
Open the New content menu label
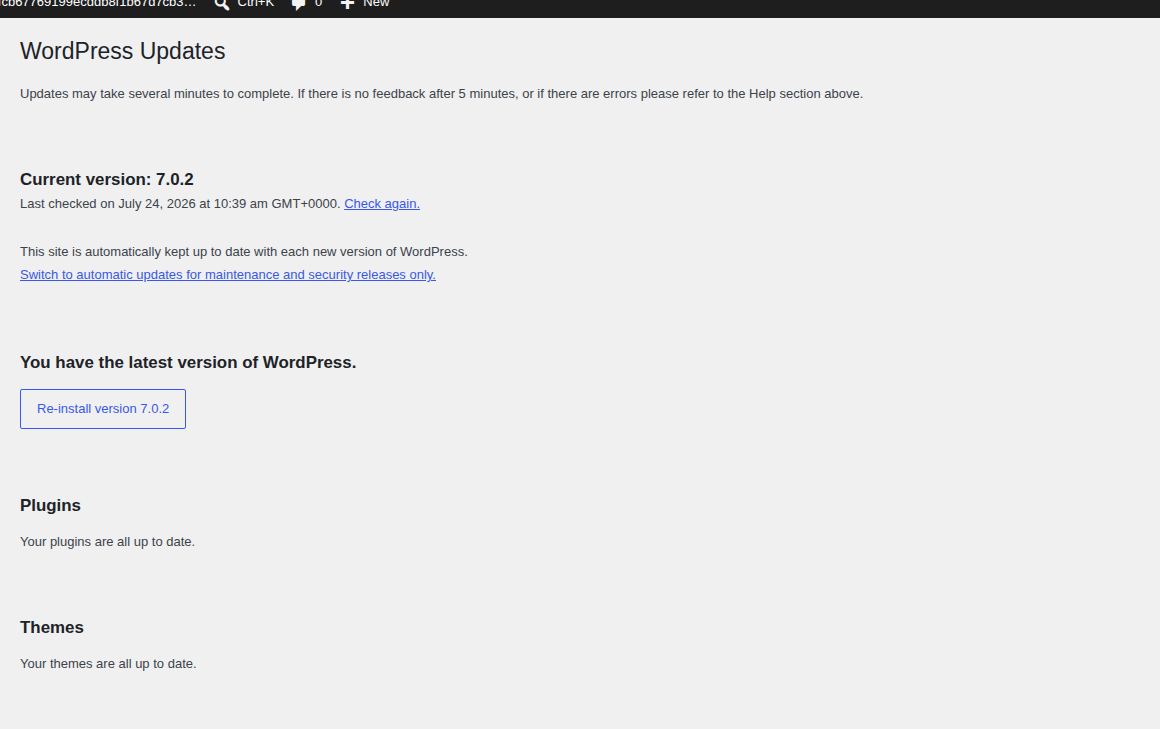376,4
